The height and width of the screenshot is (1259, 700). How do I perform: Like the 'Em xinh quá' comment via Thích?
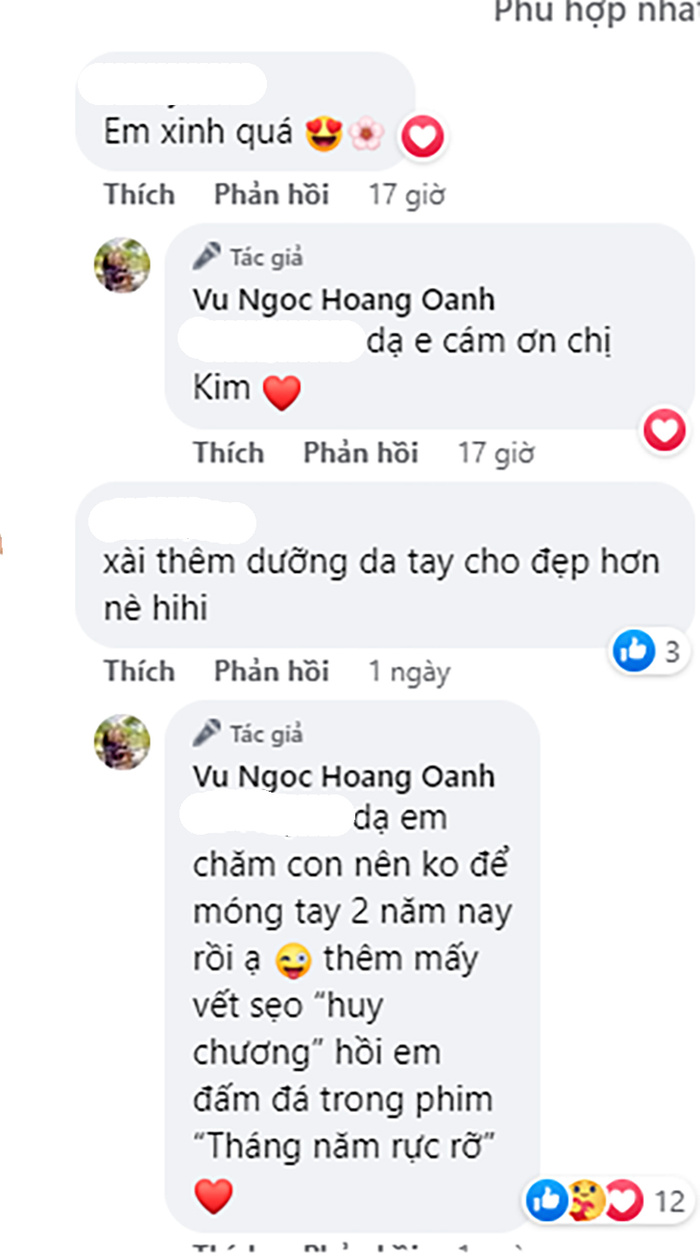(139, 194)
